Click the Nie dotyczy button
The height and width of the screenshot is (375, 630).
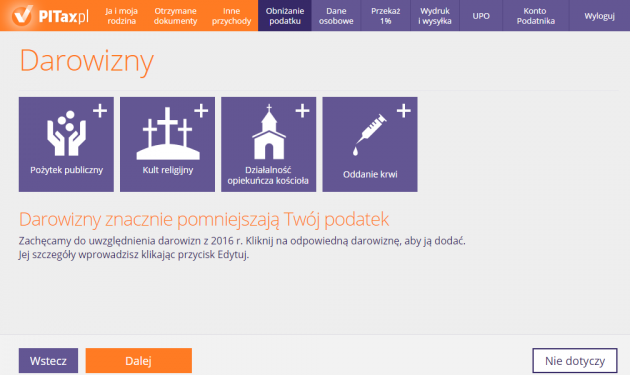pos(575,361)
